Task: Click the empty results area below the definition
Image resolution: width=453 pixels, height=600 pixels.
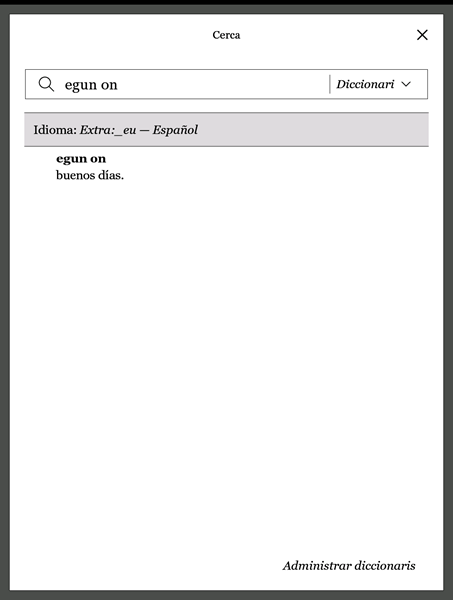Action: tap(226, 364)
